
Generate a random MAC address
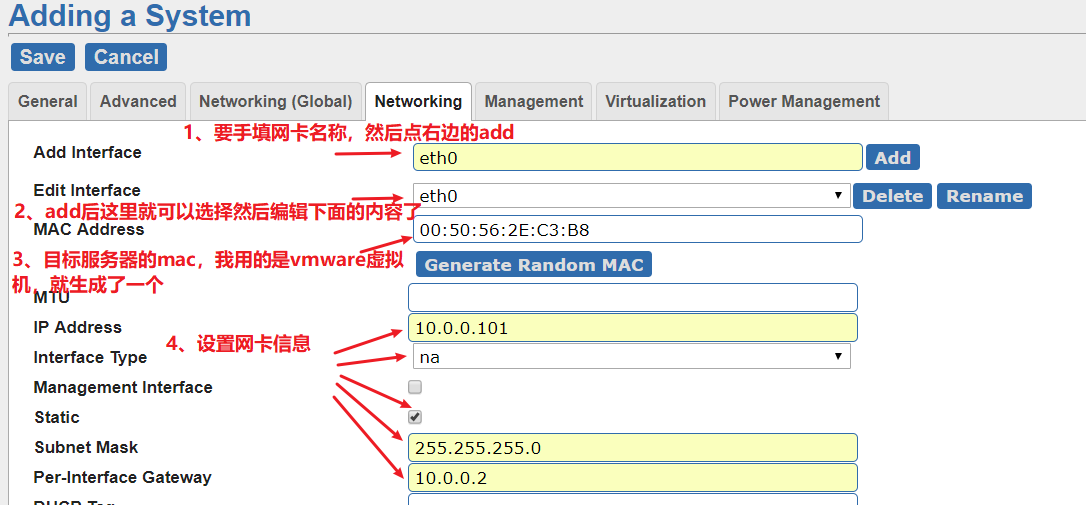[x=535, y=265]
